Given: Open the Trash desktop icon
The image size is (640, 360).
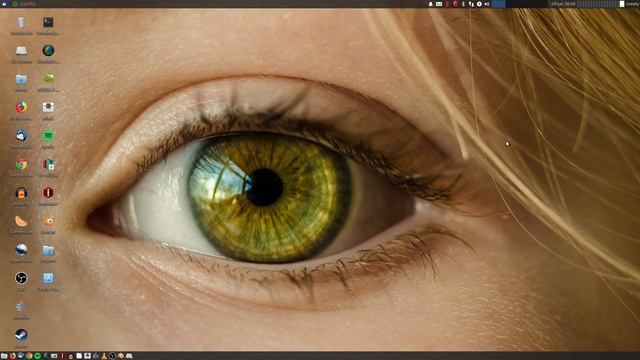Looking at the screenshot, I should pyautogui.click(x=21, y=22).
